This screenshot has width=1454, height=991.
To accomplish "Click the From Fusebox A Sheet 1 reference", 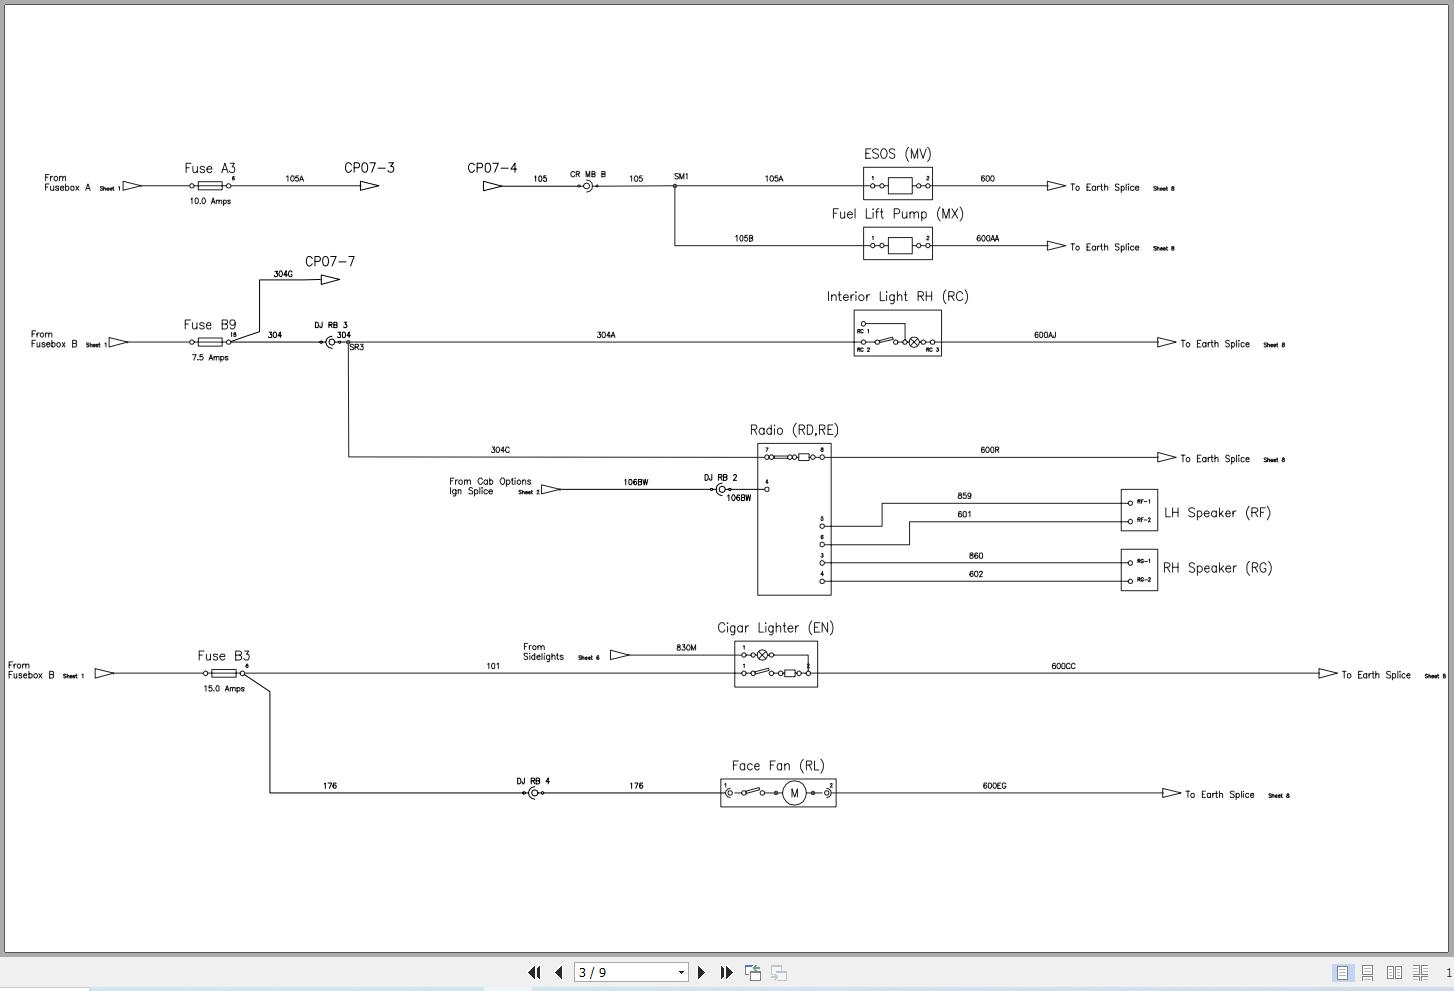I will (x=80, y=183).
